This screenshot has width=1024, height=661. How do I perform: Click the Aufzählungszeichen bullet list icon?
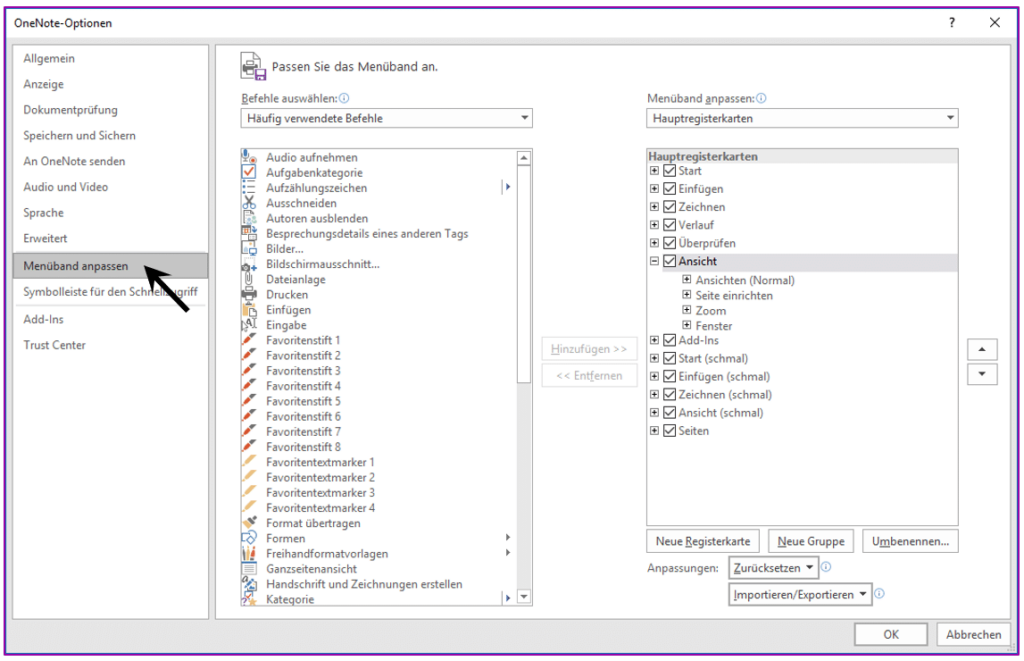coord(249,187)
